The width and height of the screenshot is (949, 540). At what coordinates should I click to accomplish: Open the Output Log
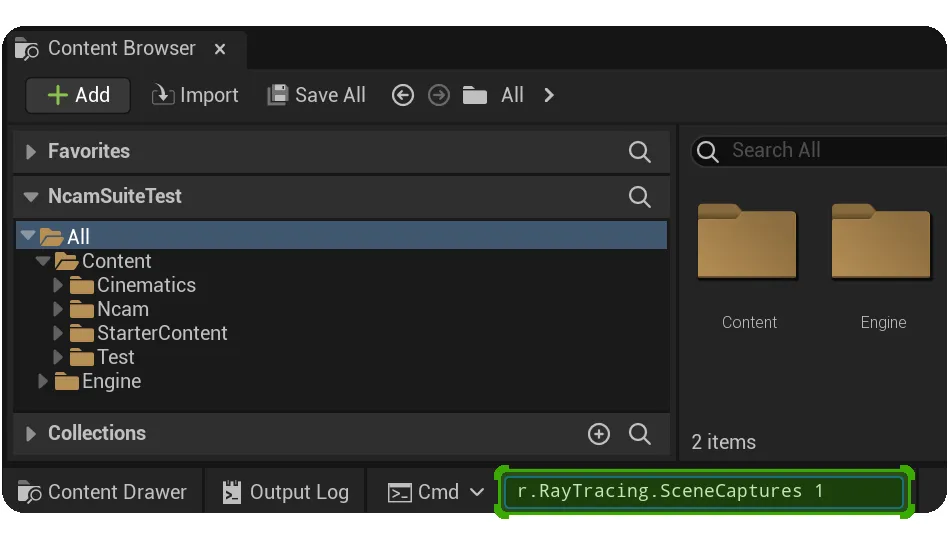tap(285, 492)
